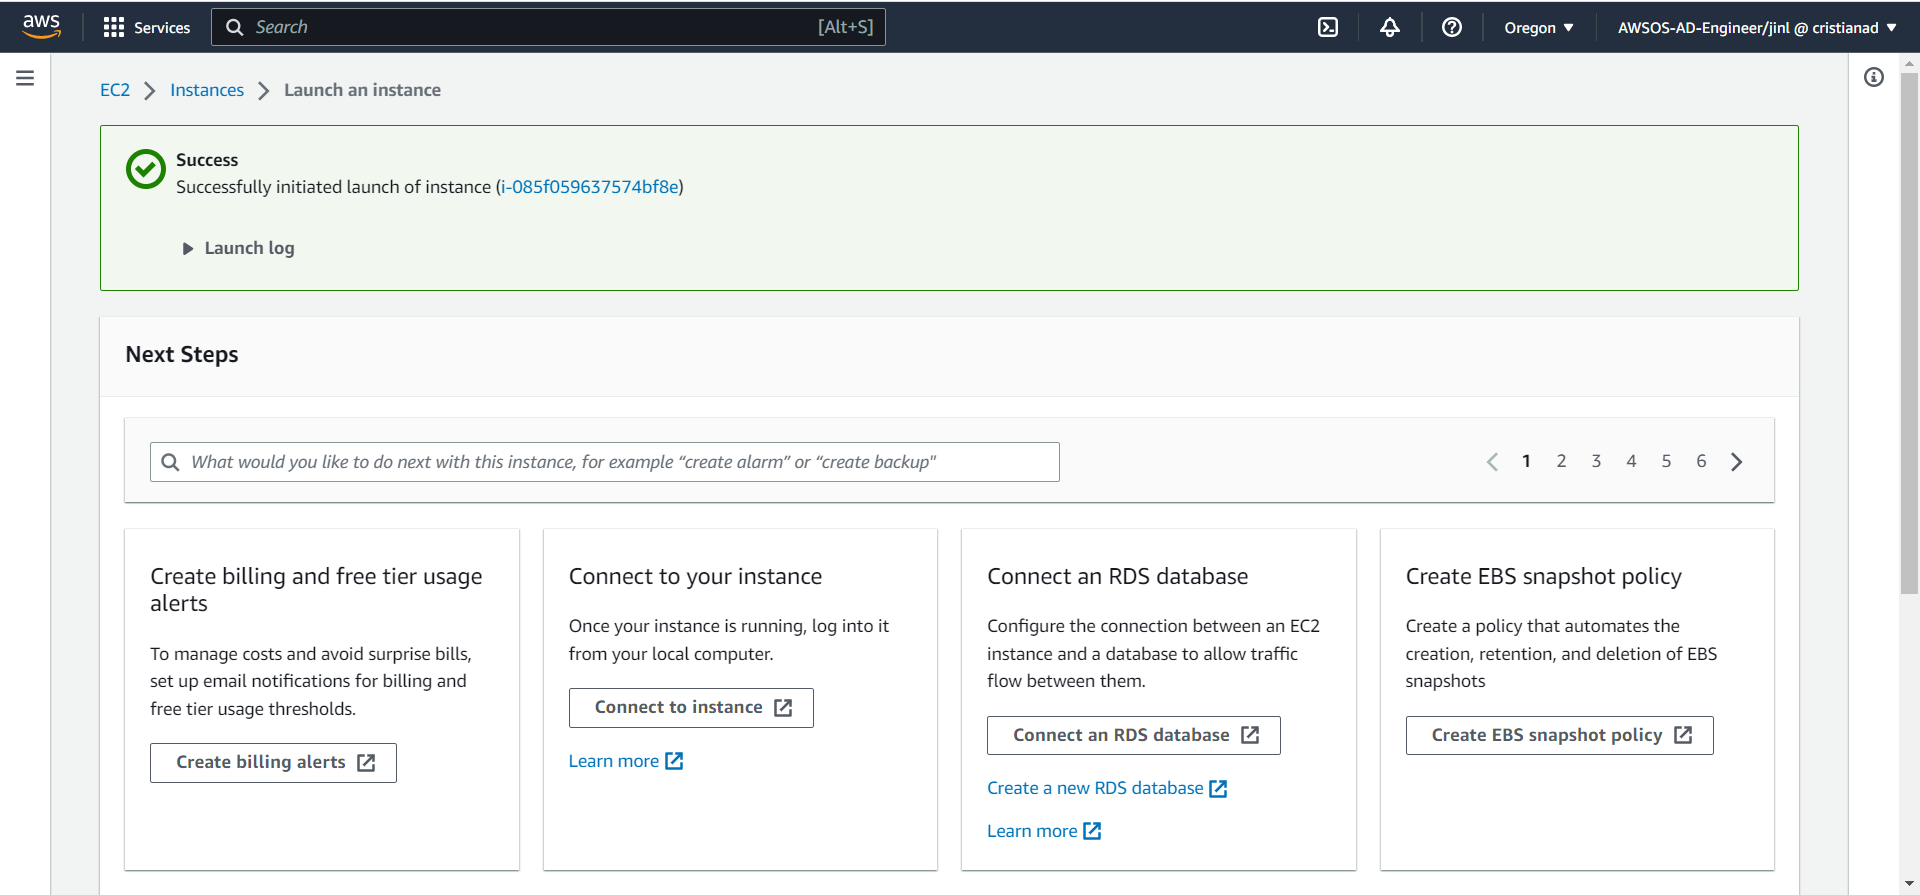Click the Next Steps heading

click(x=182, y=355)
